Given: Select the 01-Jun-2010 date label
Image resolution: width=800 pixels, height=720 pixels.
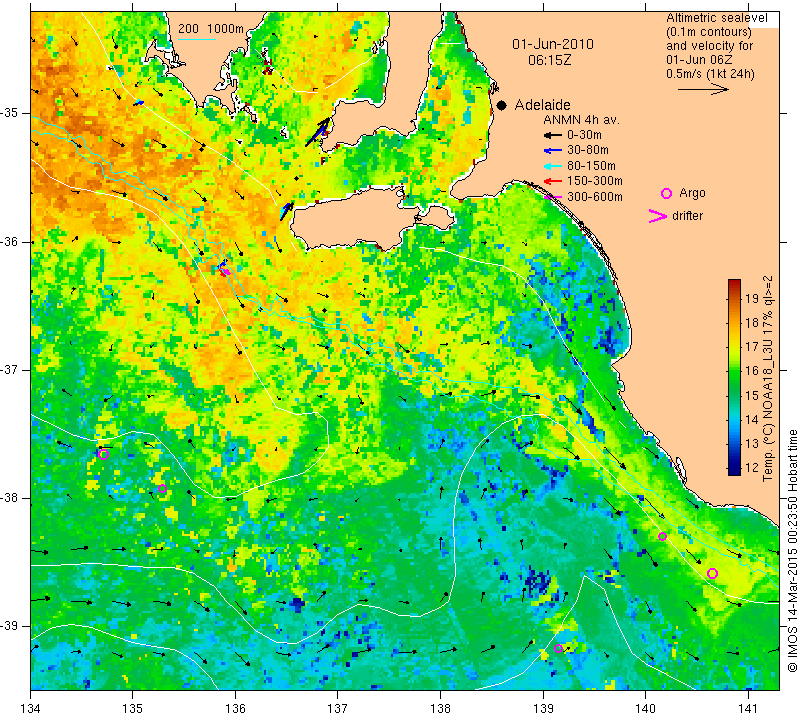Looking at the screenshot, I should [553, 44].
